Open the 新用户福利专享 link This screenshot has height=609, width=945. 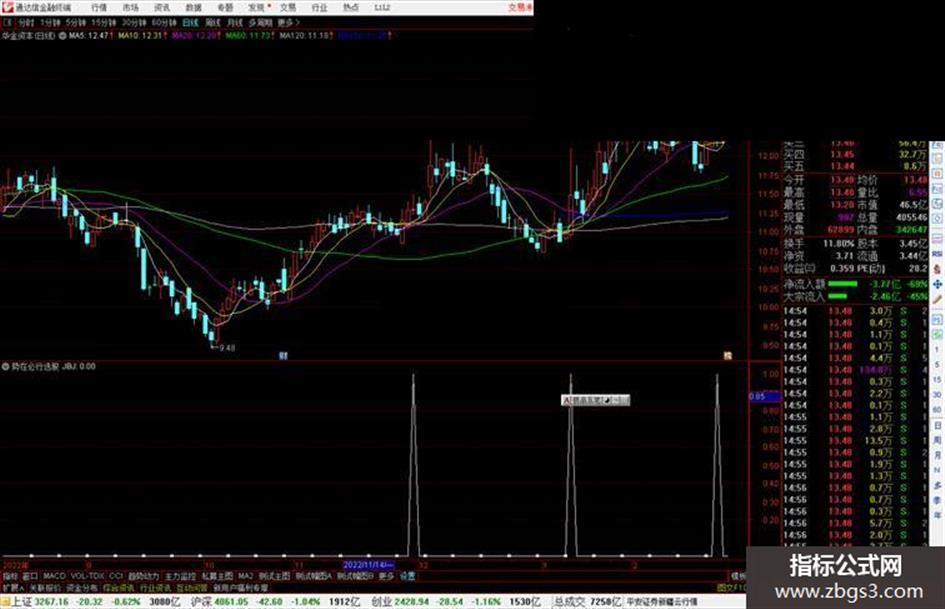(240, 587)
